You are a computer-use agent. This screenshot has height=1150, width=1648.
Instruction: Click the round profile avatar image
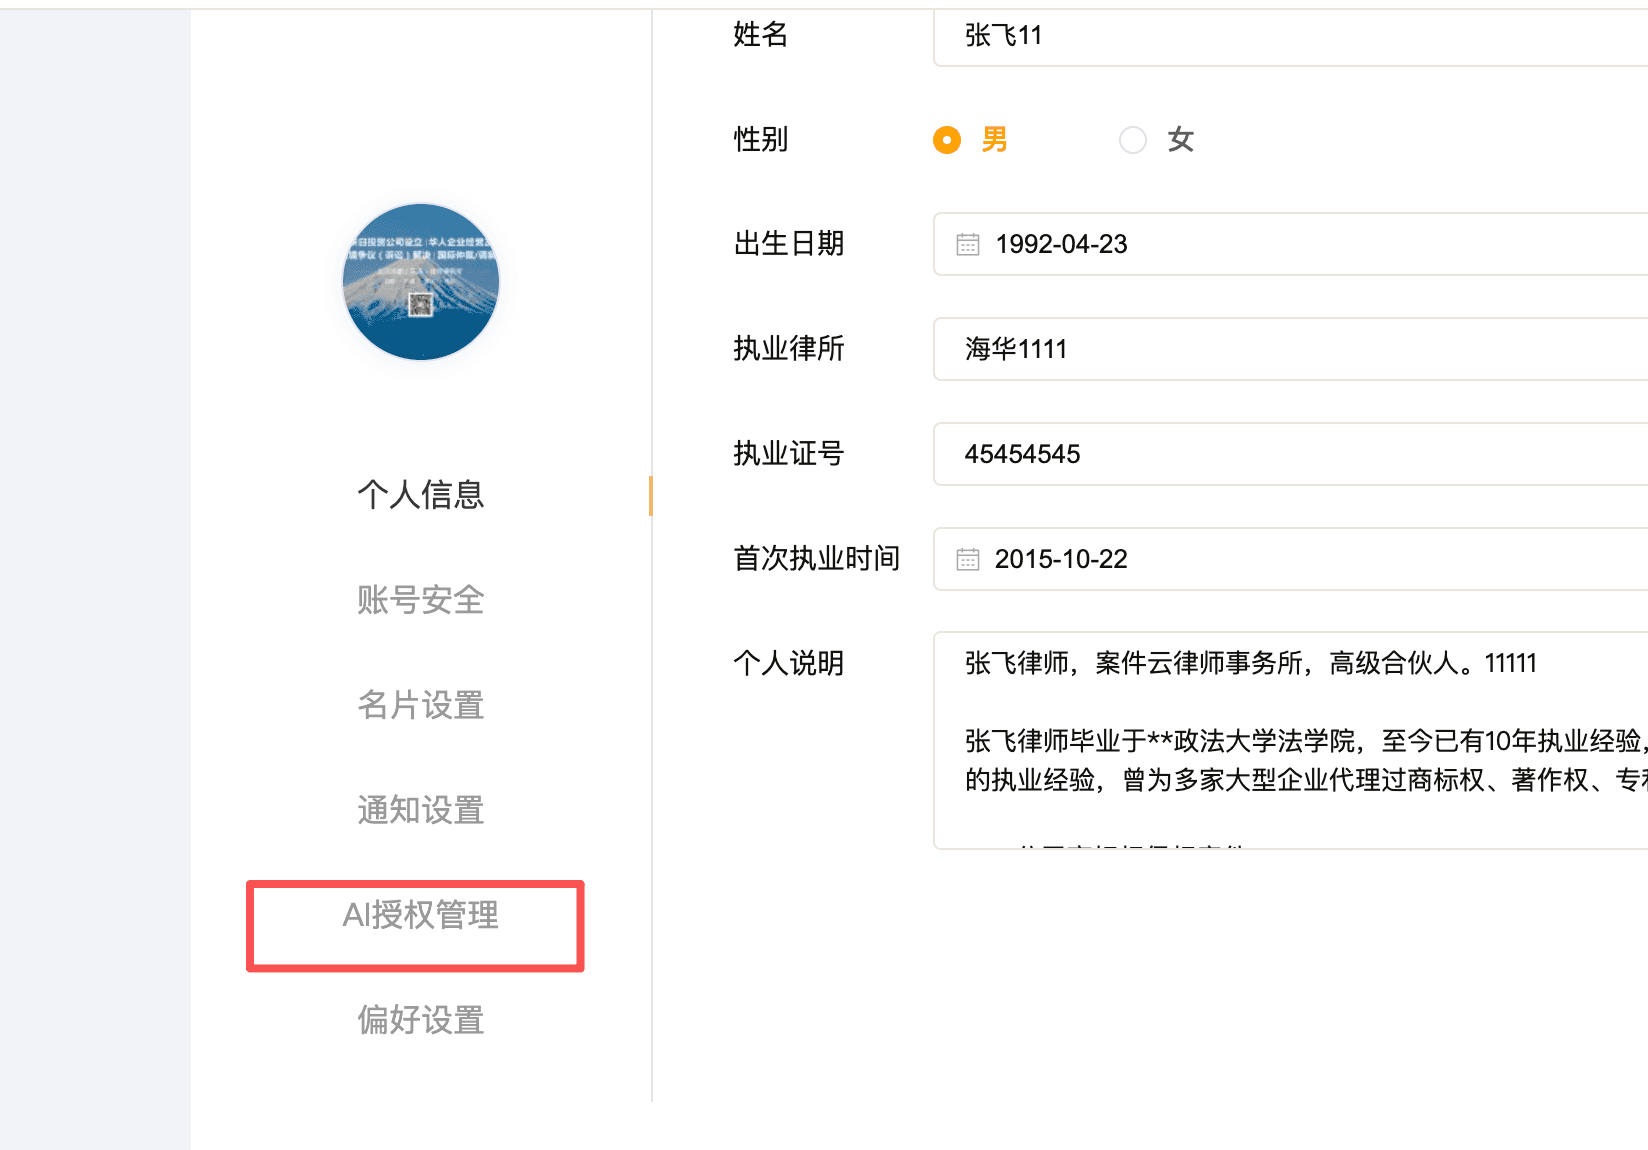[421, 282]
